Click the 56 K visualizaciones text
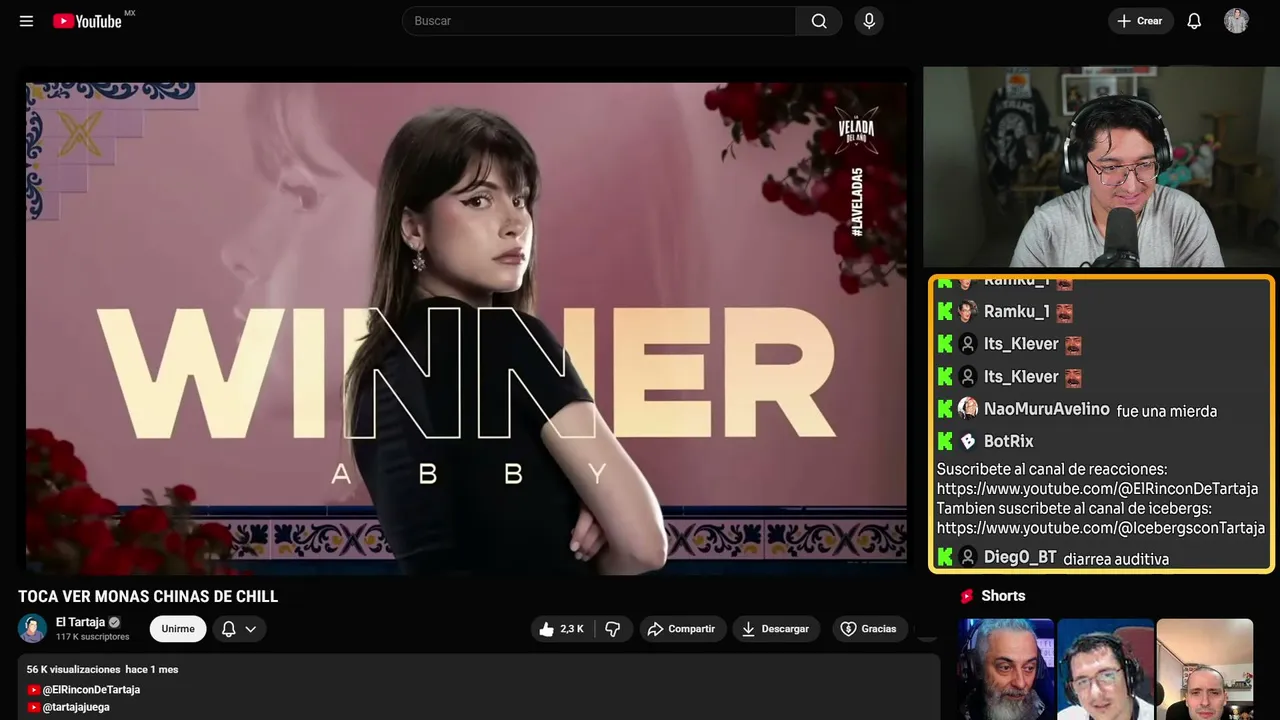Screen dimensions: 1280x720 pyautogui.click(x=74, y=669)
